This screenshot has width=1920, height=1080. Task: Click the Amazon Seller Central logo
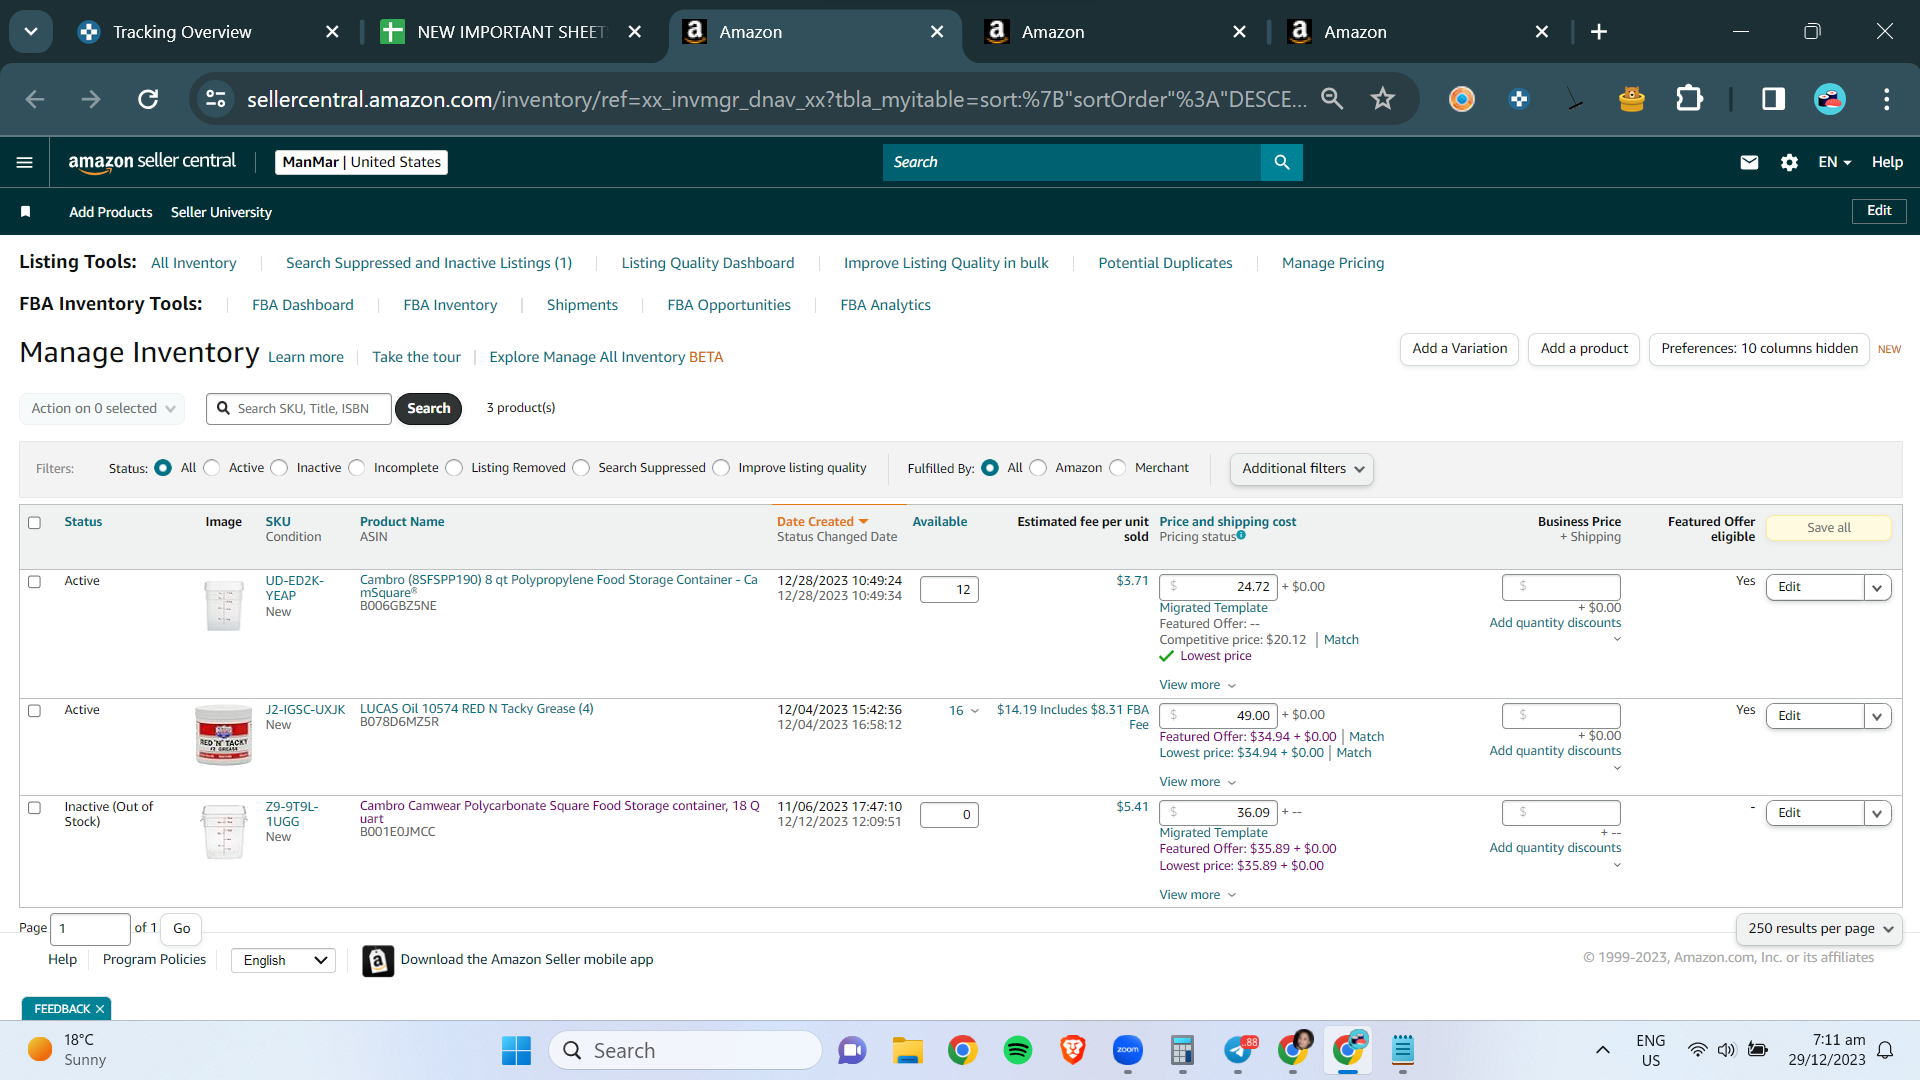coord(152,162)
